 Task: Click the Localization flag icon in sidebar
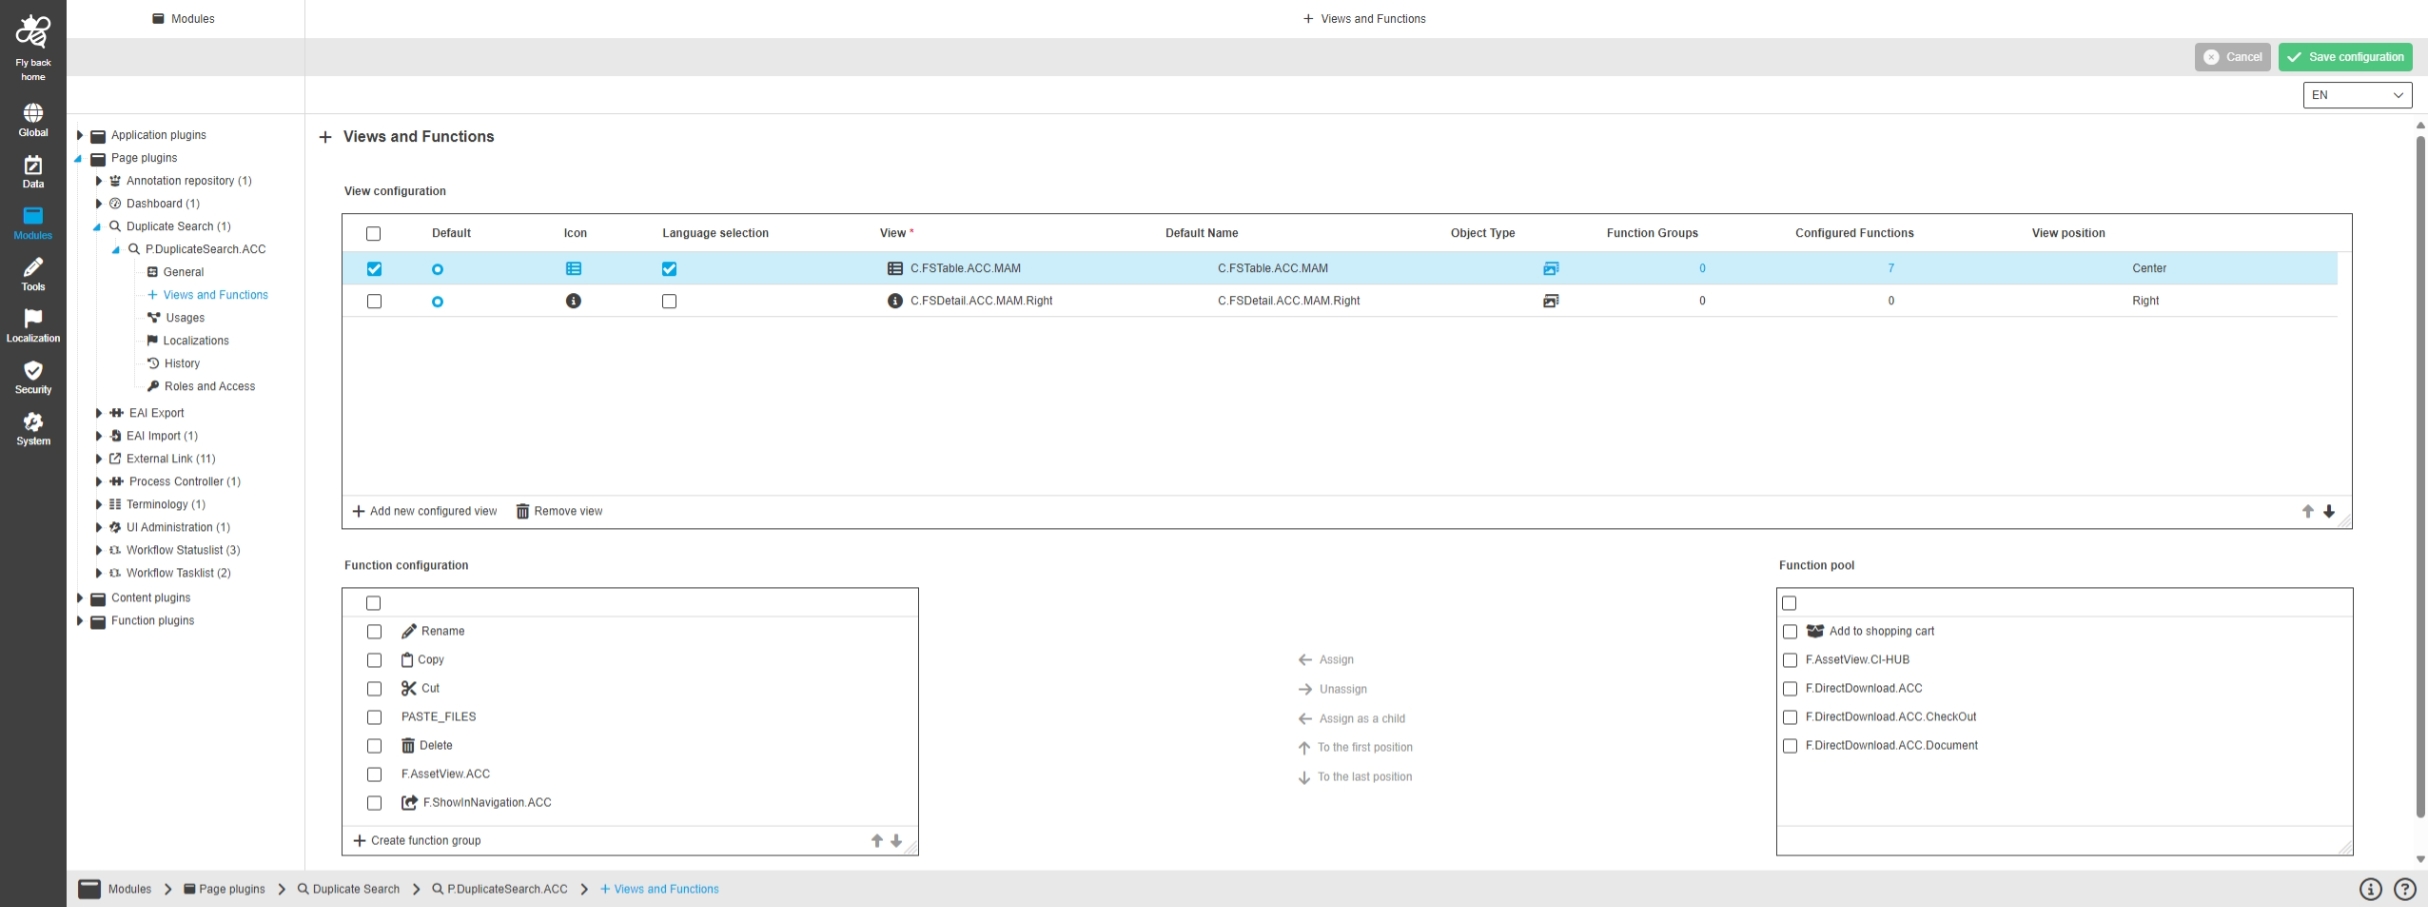(33, 319)
